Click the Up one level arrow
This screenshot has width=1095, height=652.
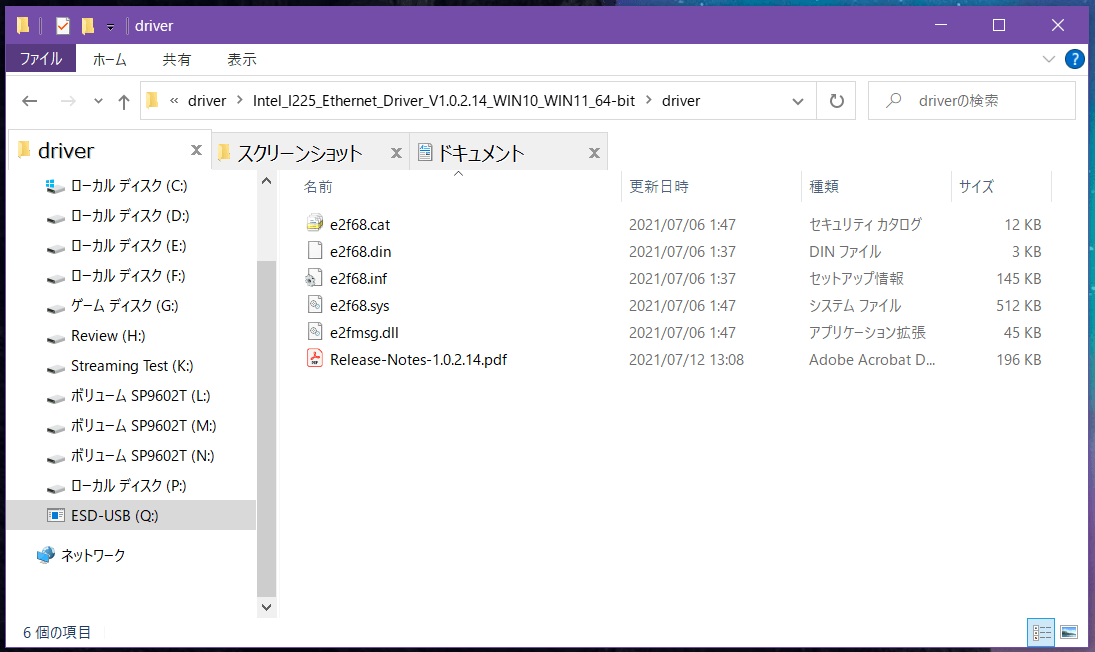[x=124, y=101]
